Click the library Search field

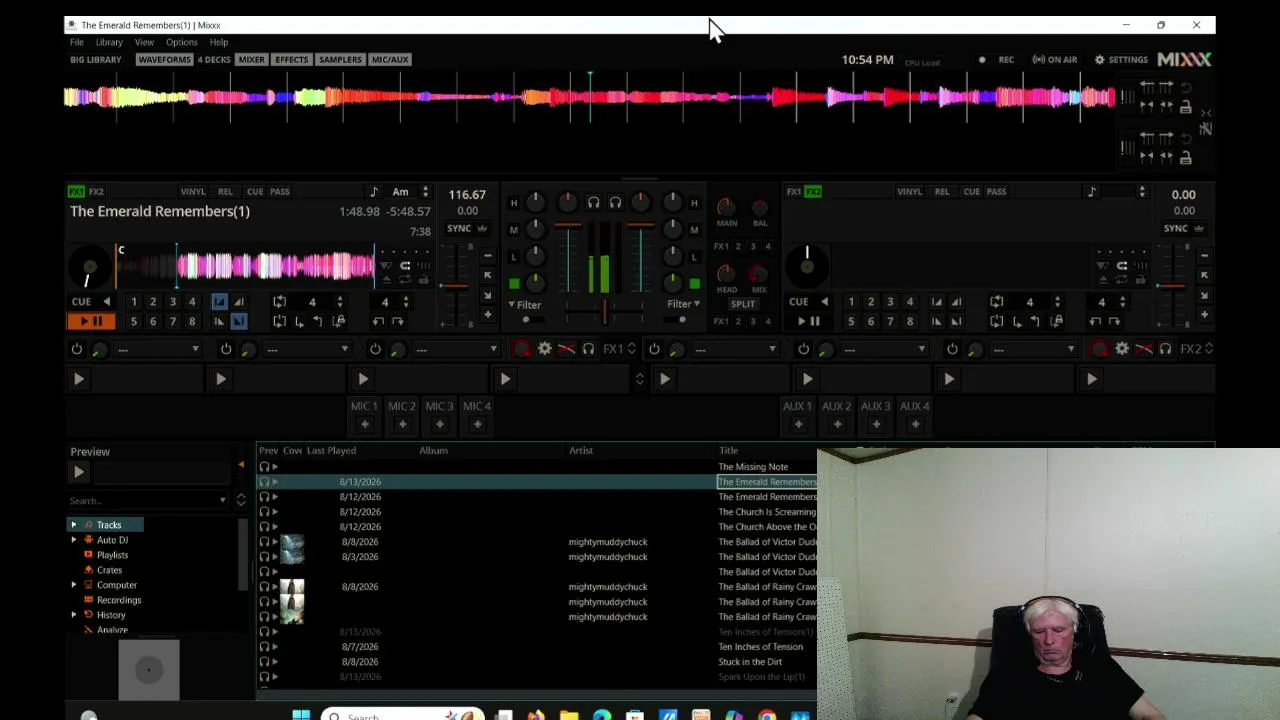148,501
